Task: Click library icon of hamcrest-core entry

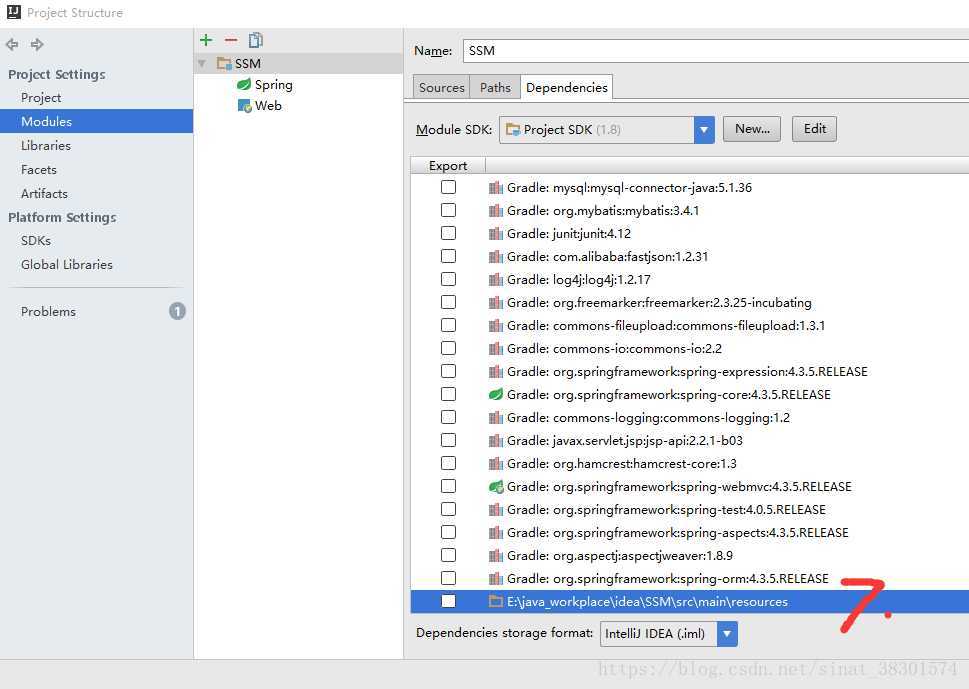Action: pyautogui.click(x=496, y=463)
